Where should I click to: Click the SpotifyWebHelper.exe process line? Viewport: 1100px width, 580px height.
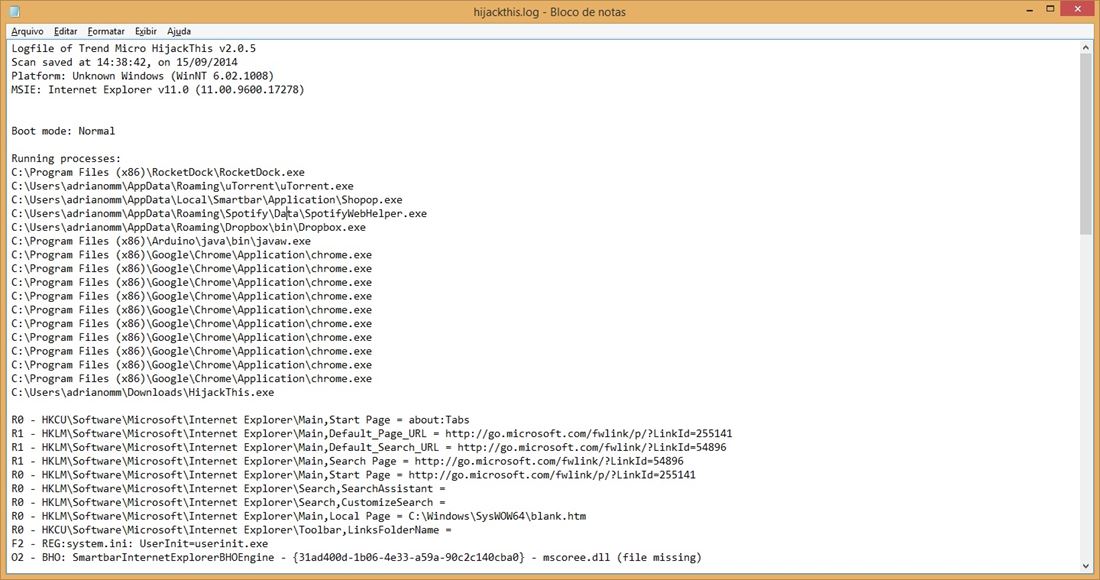(x=219, y=213)
